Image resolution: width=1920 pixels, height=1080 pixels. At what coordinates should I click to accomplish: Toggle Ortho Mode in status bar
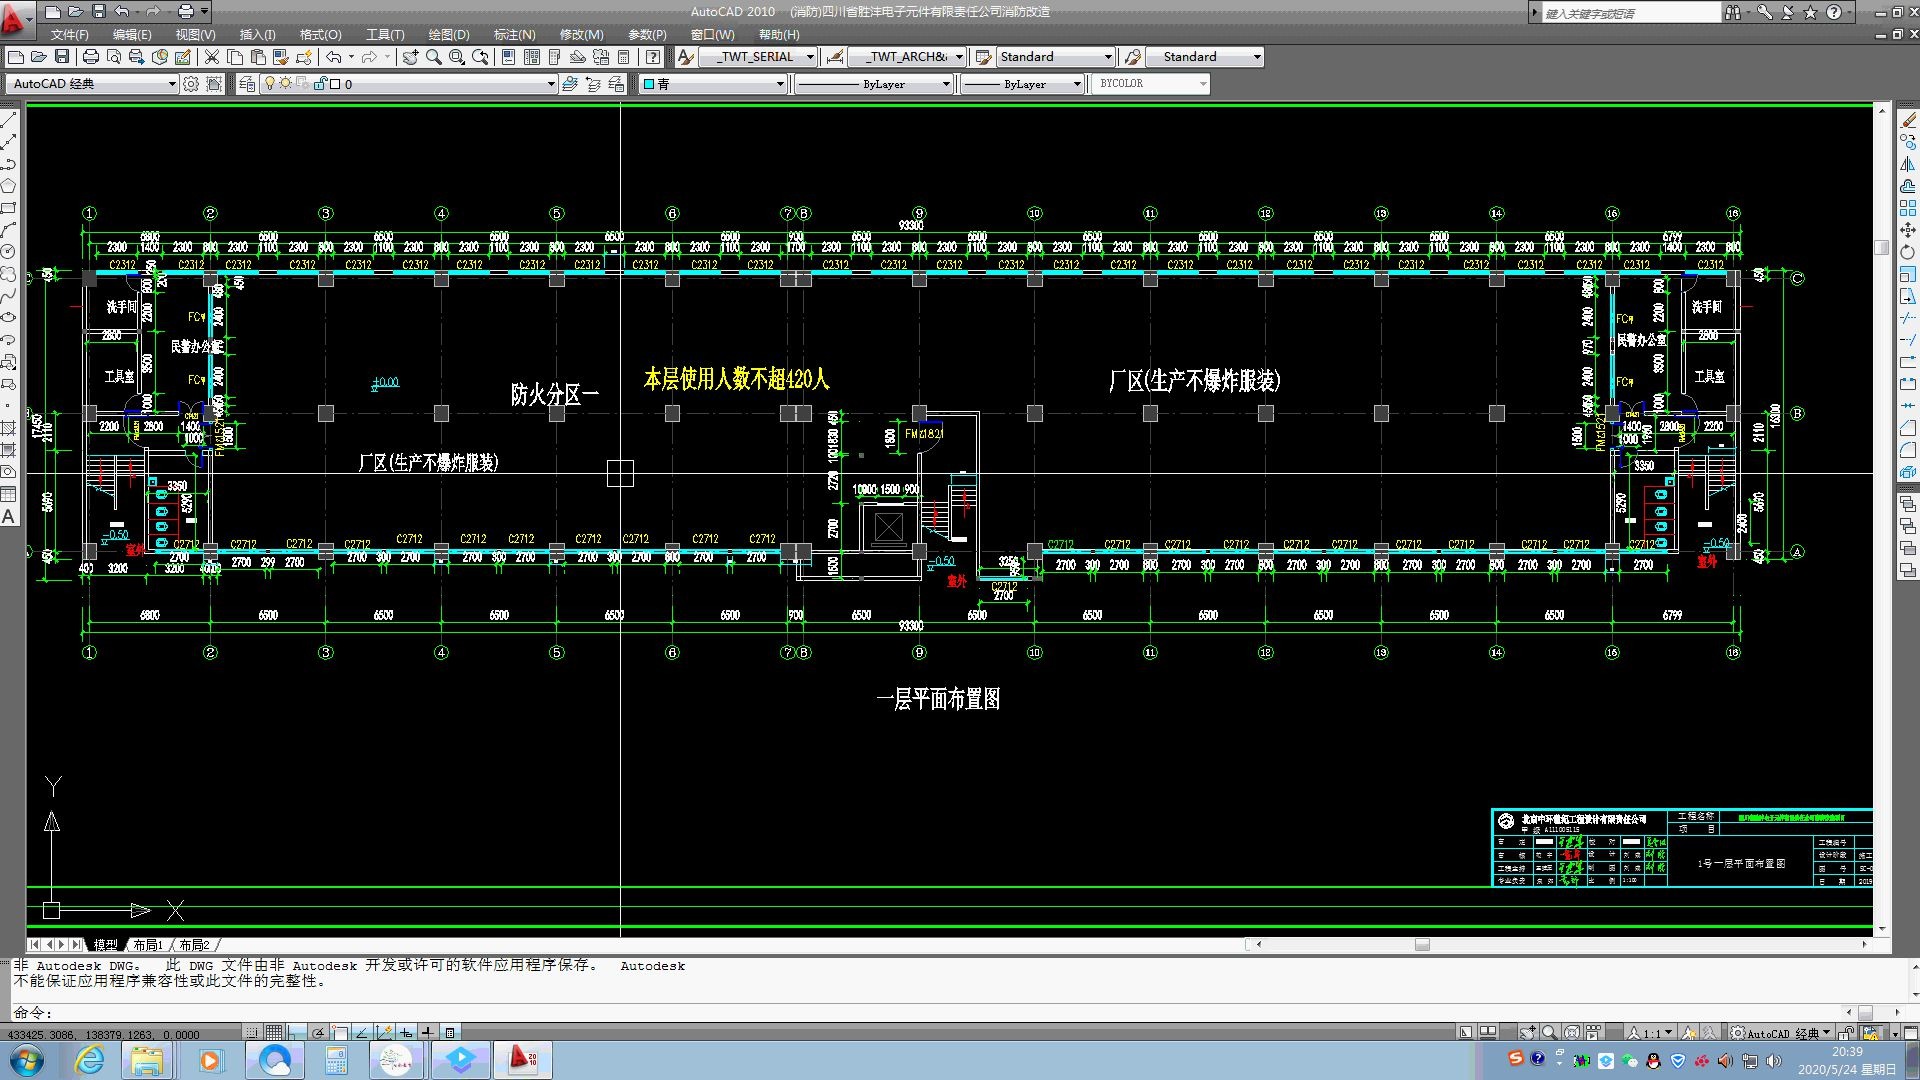pyautogui.click(x=296, y=1032)
